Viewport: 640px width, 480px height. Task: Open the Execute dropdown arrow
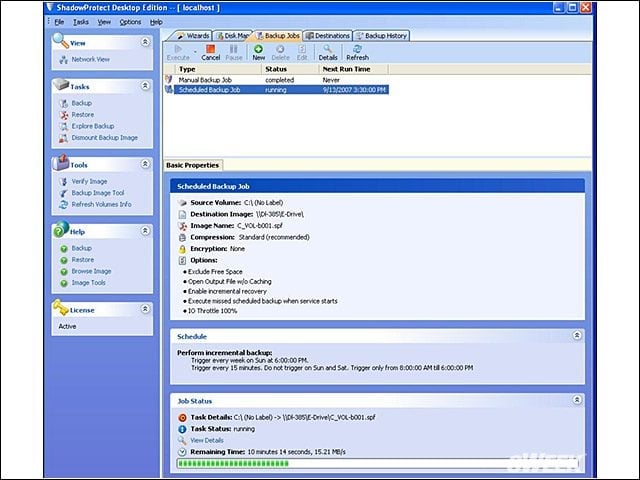195,52
